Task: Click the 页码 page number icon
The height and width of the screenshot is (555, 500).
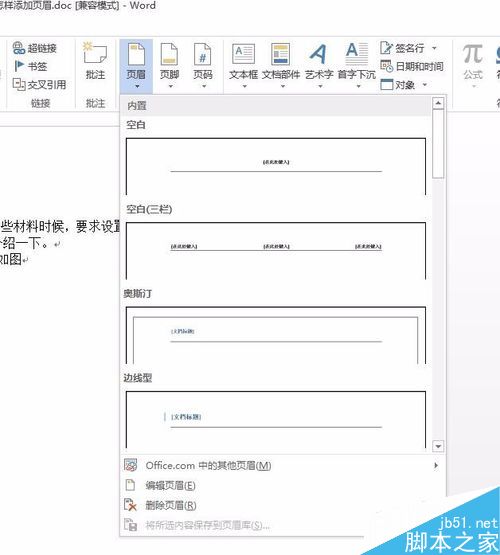Action: pyautogui.click(x=202, y=54)
